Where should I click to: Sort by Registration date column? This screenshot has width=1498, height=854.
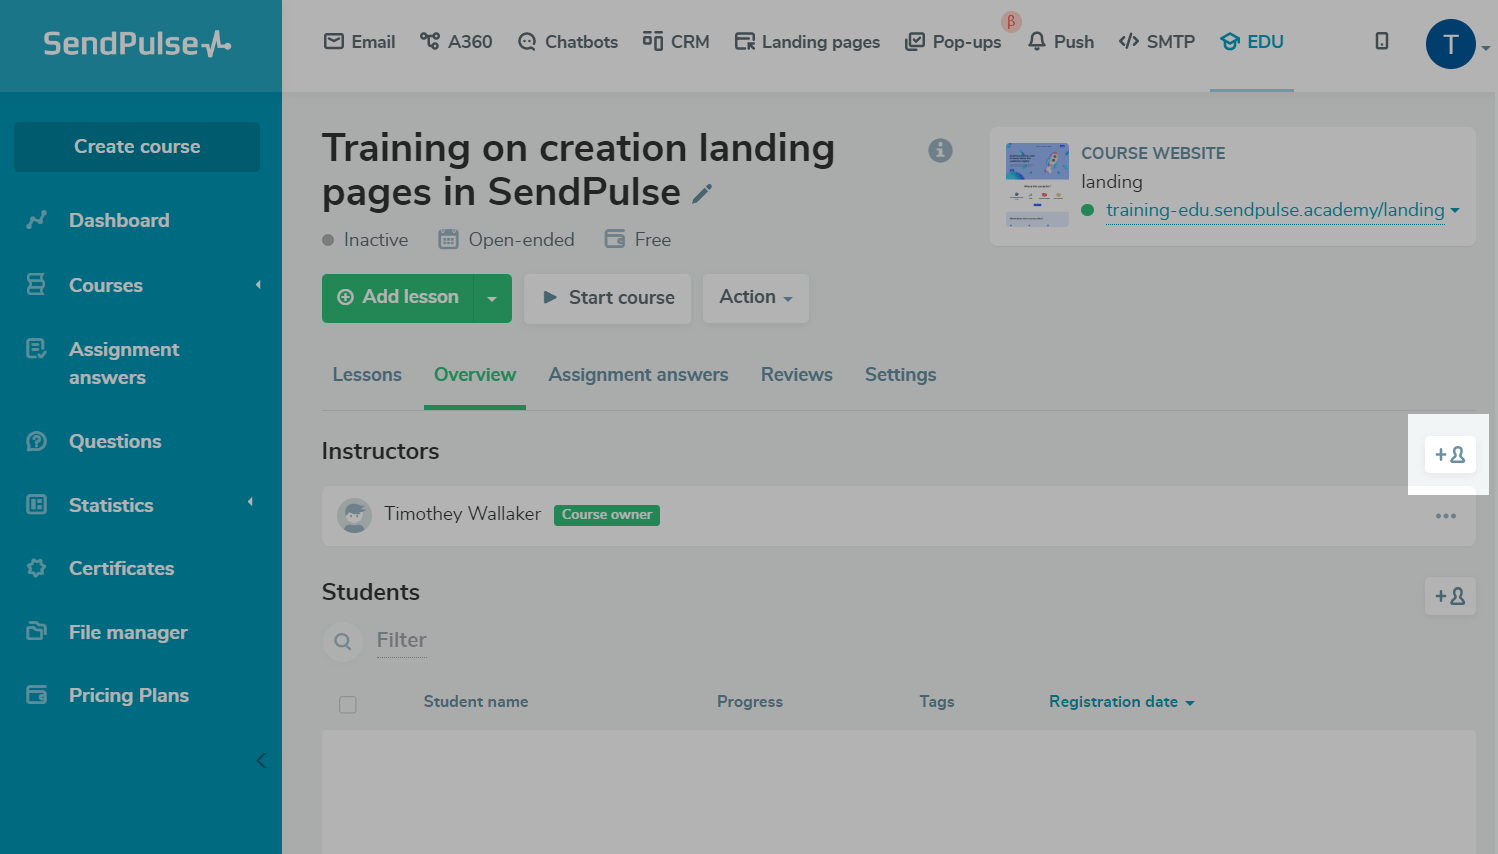tap(1122, 702)
